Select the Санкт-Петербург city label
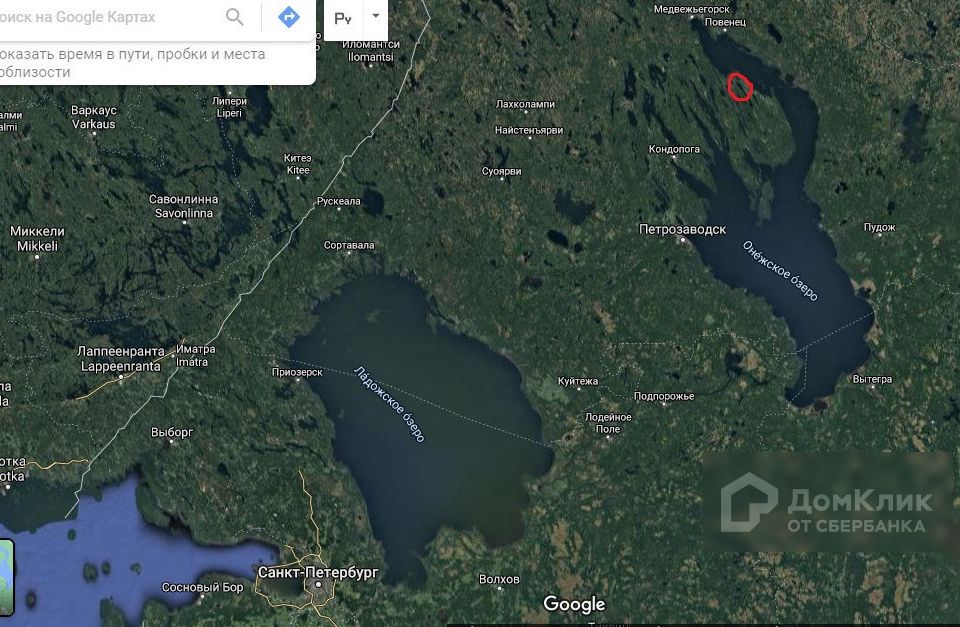The height and width of the screenshot is (627, 960). click(x=318, y=573)
